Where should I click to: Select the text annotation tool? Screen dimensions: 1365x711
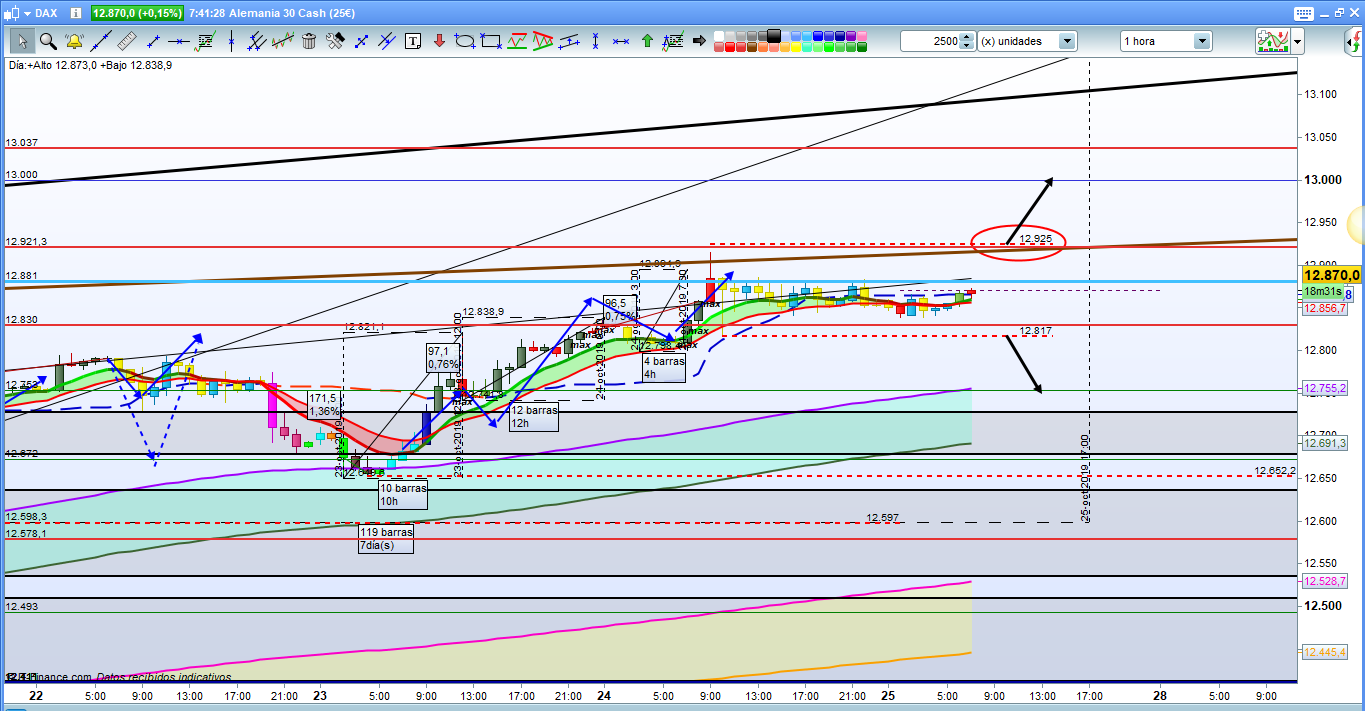coord(413,41)
